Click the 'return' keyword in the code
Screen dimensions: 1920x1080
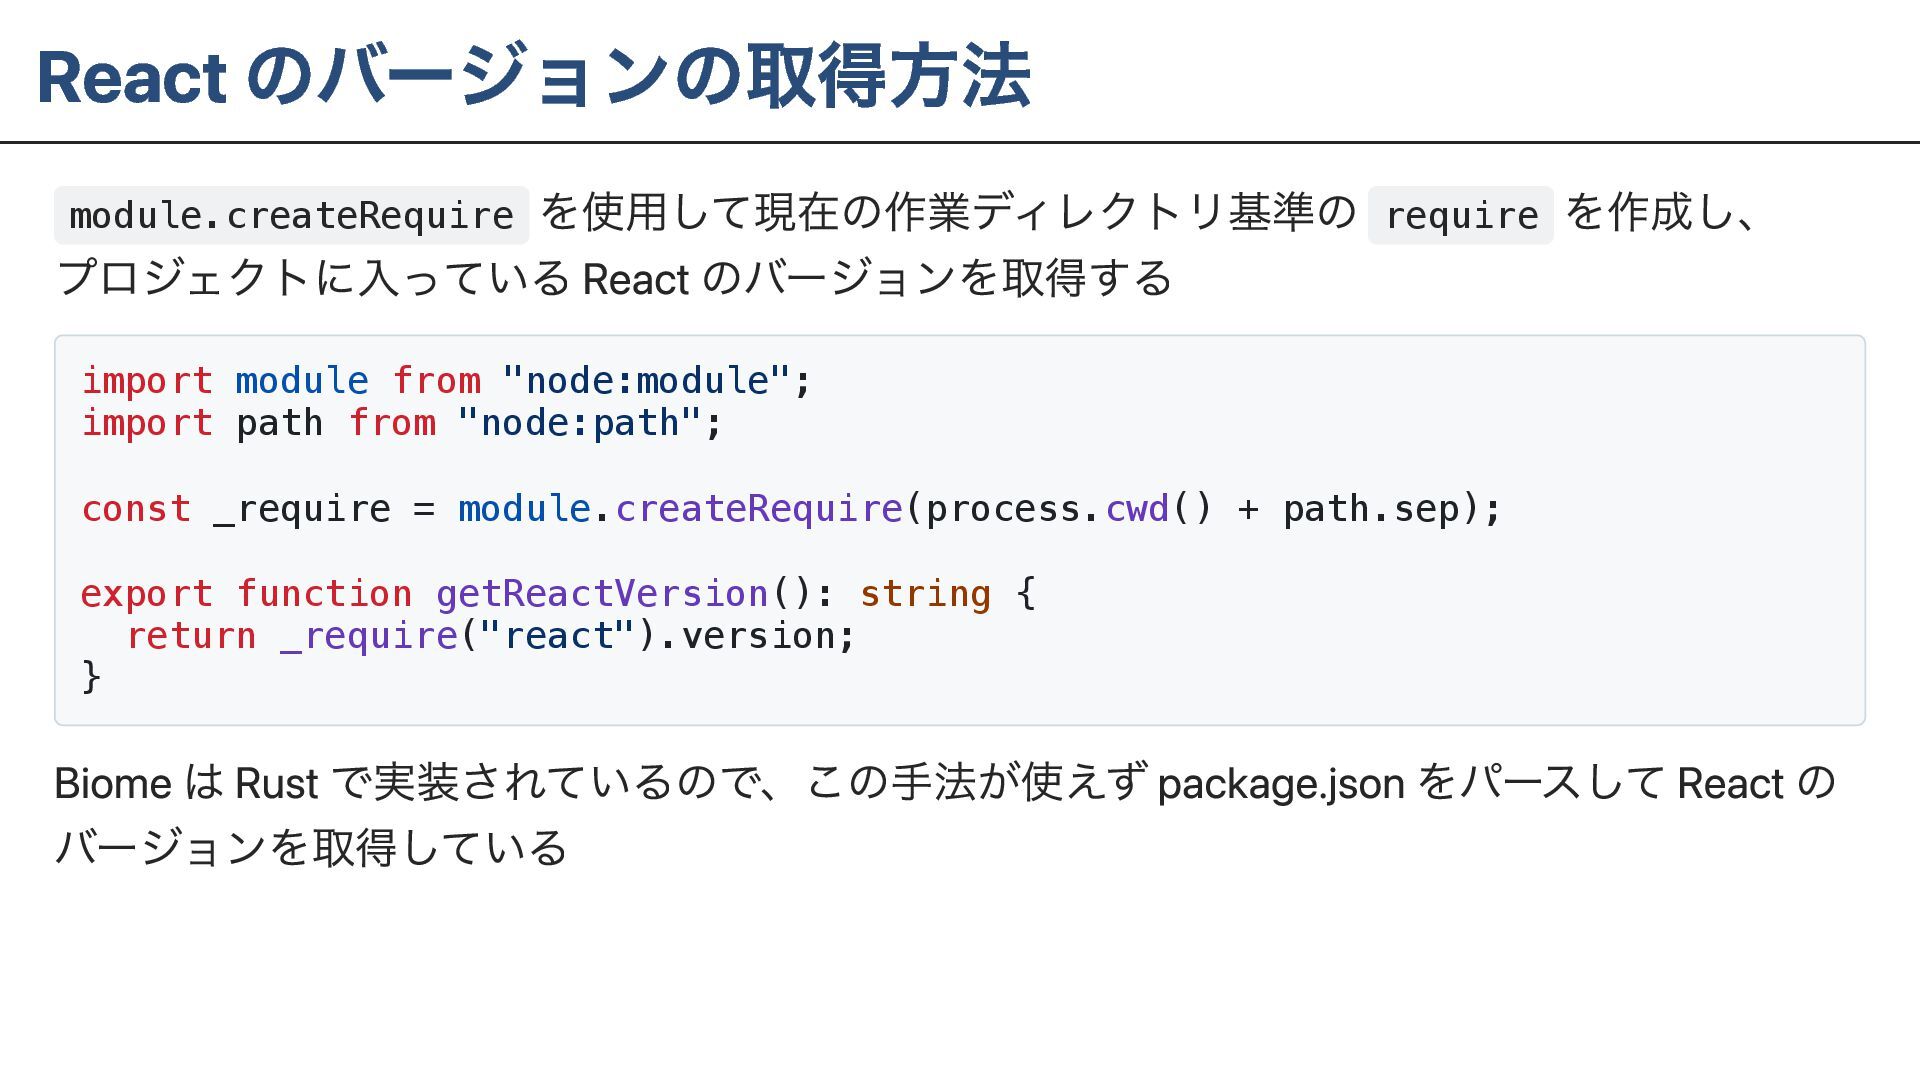pos(191,636)
